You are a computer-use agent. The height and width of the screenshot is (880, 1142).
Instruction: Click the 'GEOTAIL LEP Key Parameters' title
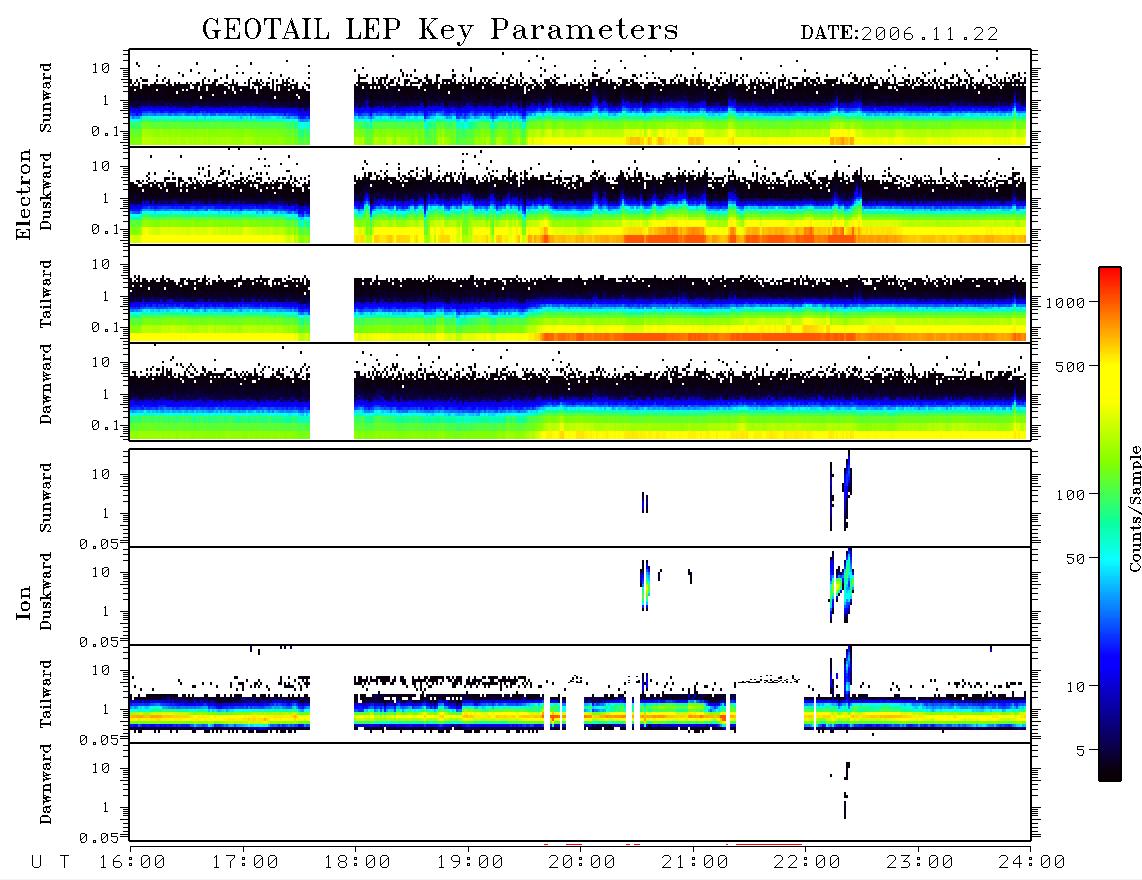point(440,30)
